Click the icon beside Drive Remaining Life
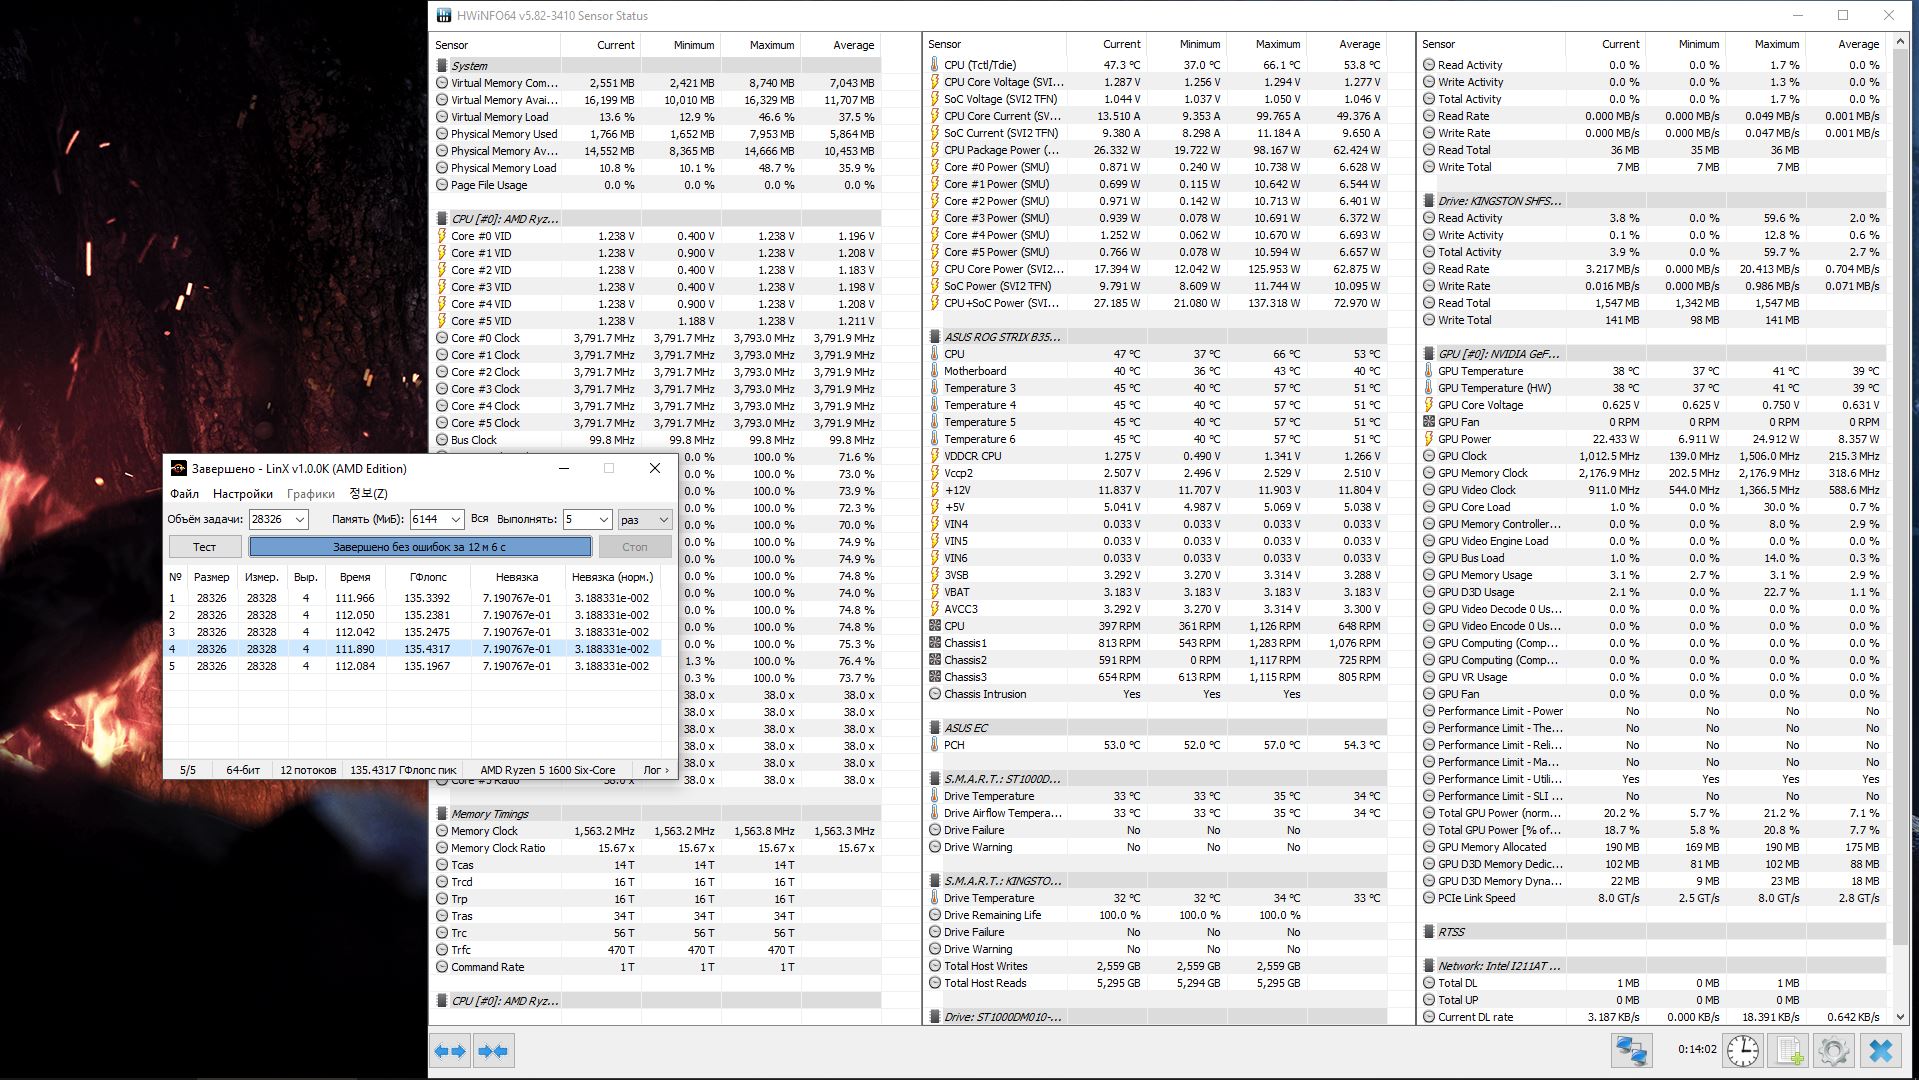 coord(935,915)
